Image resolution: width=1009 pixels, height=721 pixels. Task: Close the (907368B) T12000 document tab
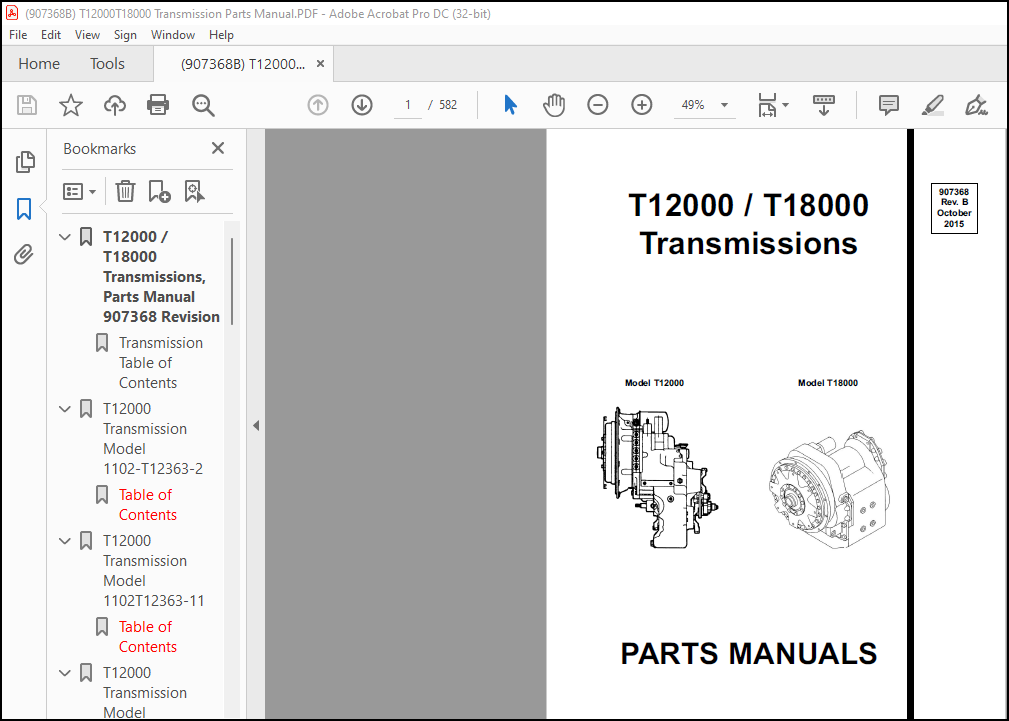[320, 64]
